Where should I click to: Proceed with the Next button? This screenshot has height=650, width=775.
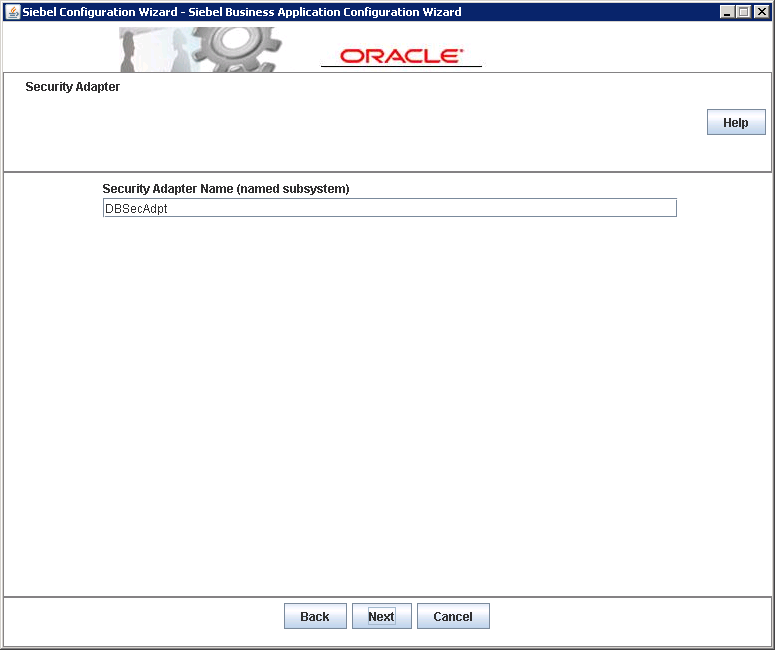point(381,616)
